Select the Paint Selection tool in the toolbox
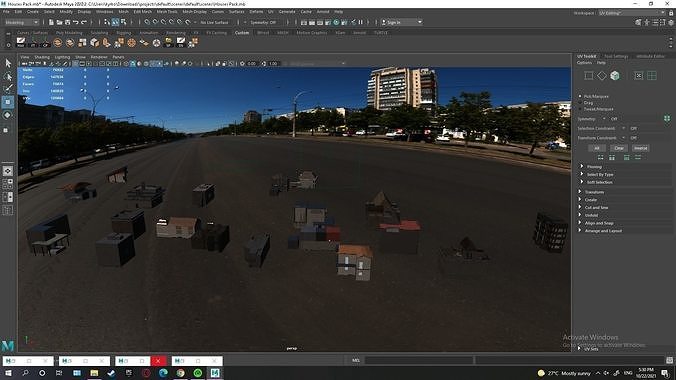676x380 pixels. [8, 89]
